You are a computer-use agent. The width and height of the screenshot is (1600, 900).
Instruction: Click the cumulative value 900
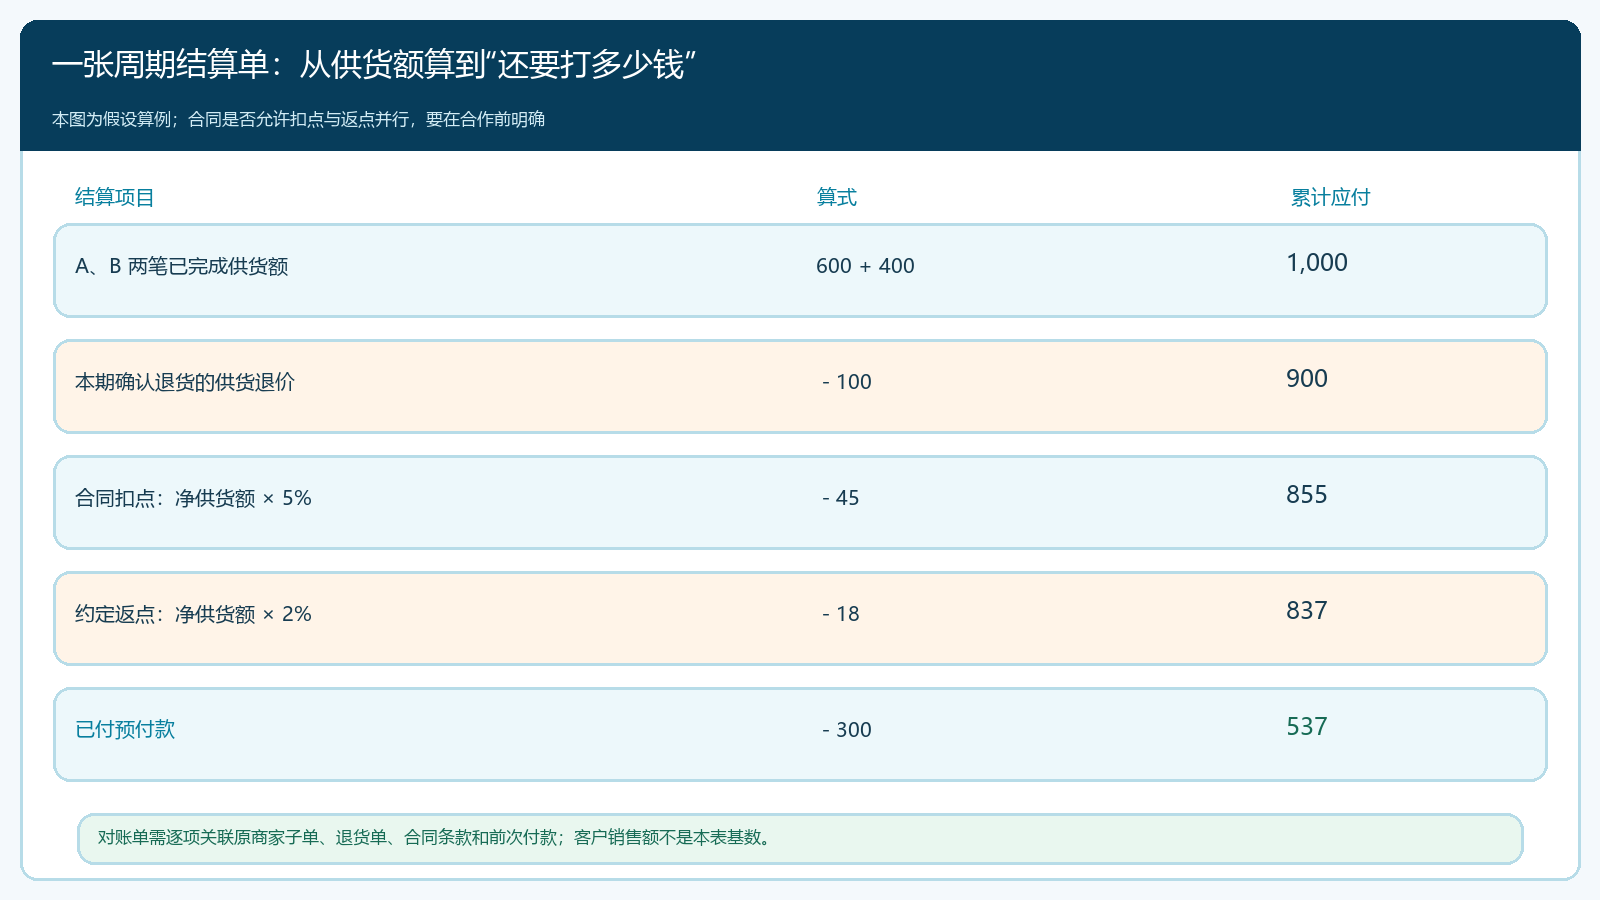tap(1307, 378)
